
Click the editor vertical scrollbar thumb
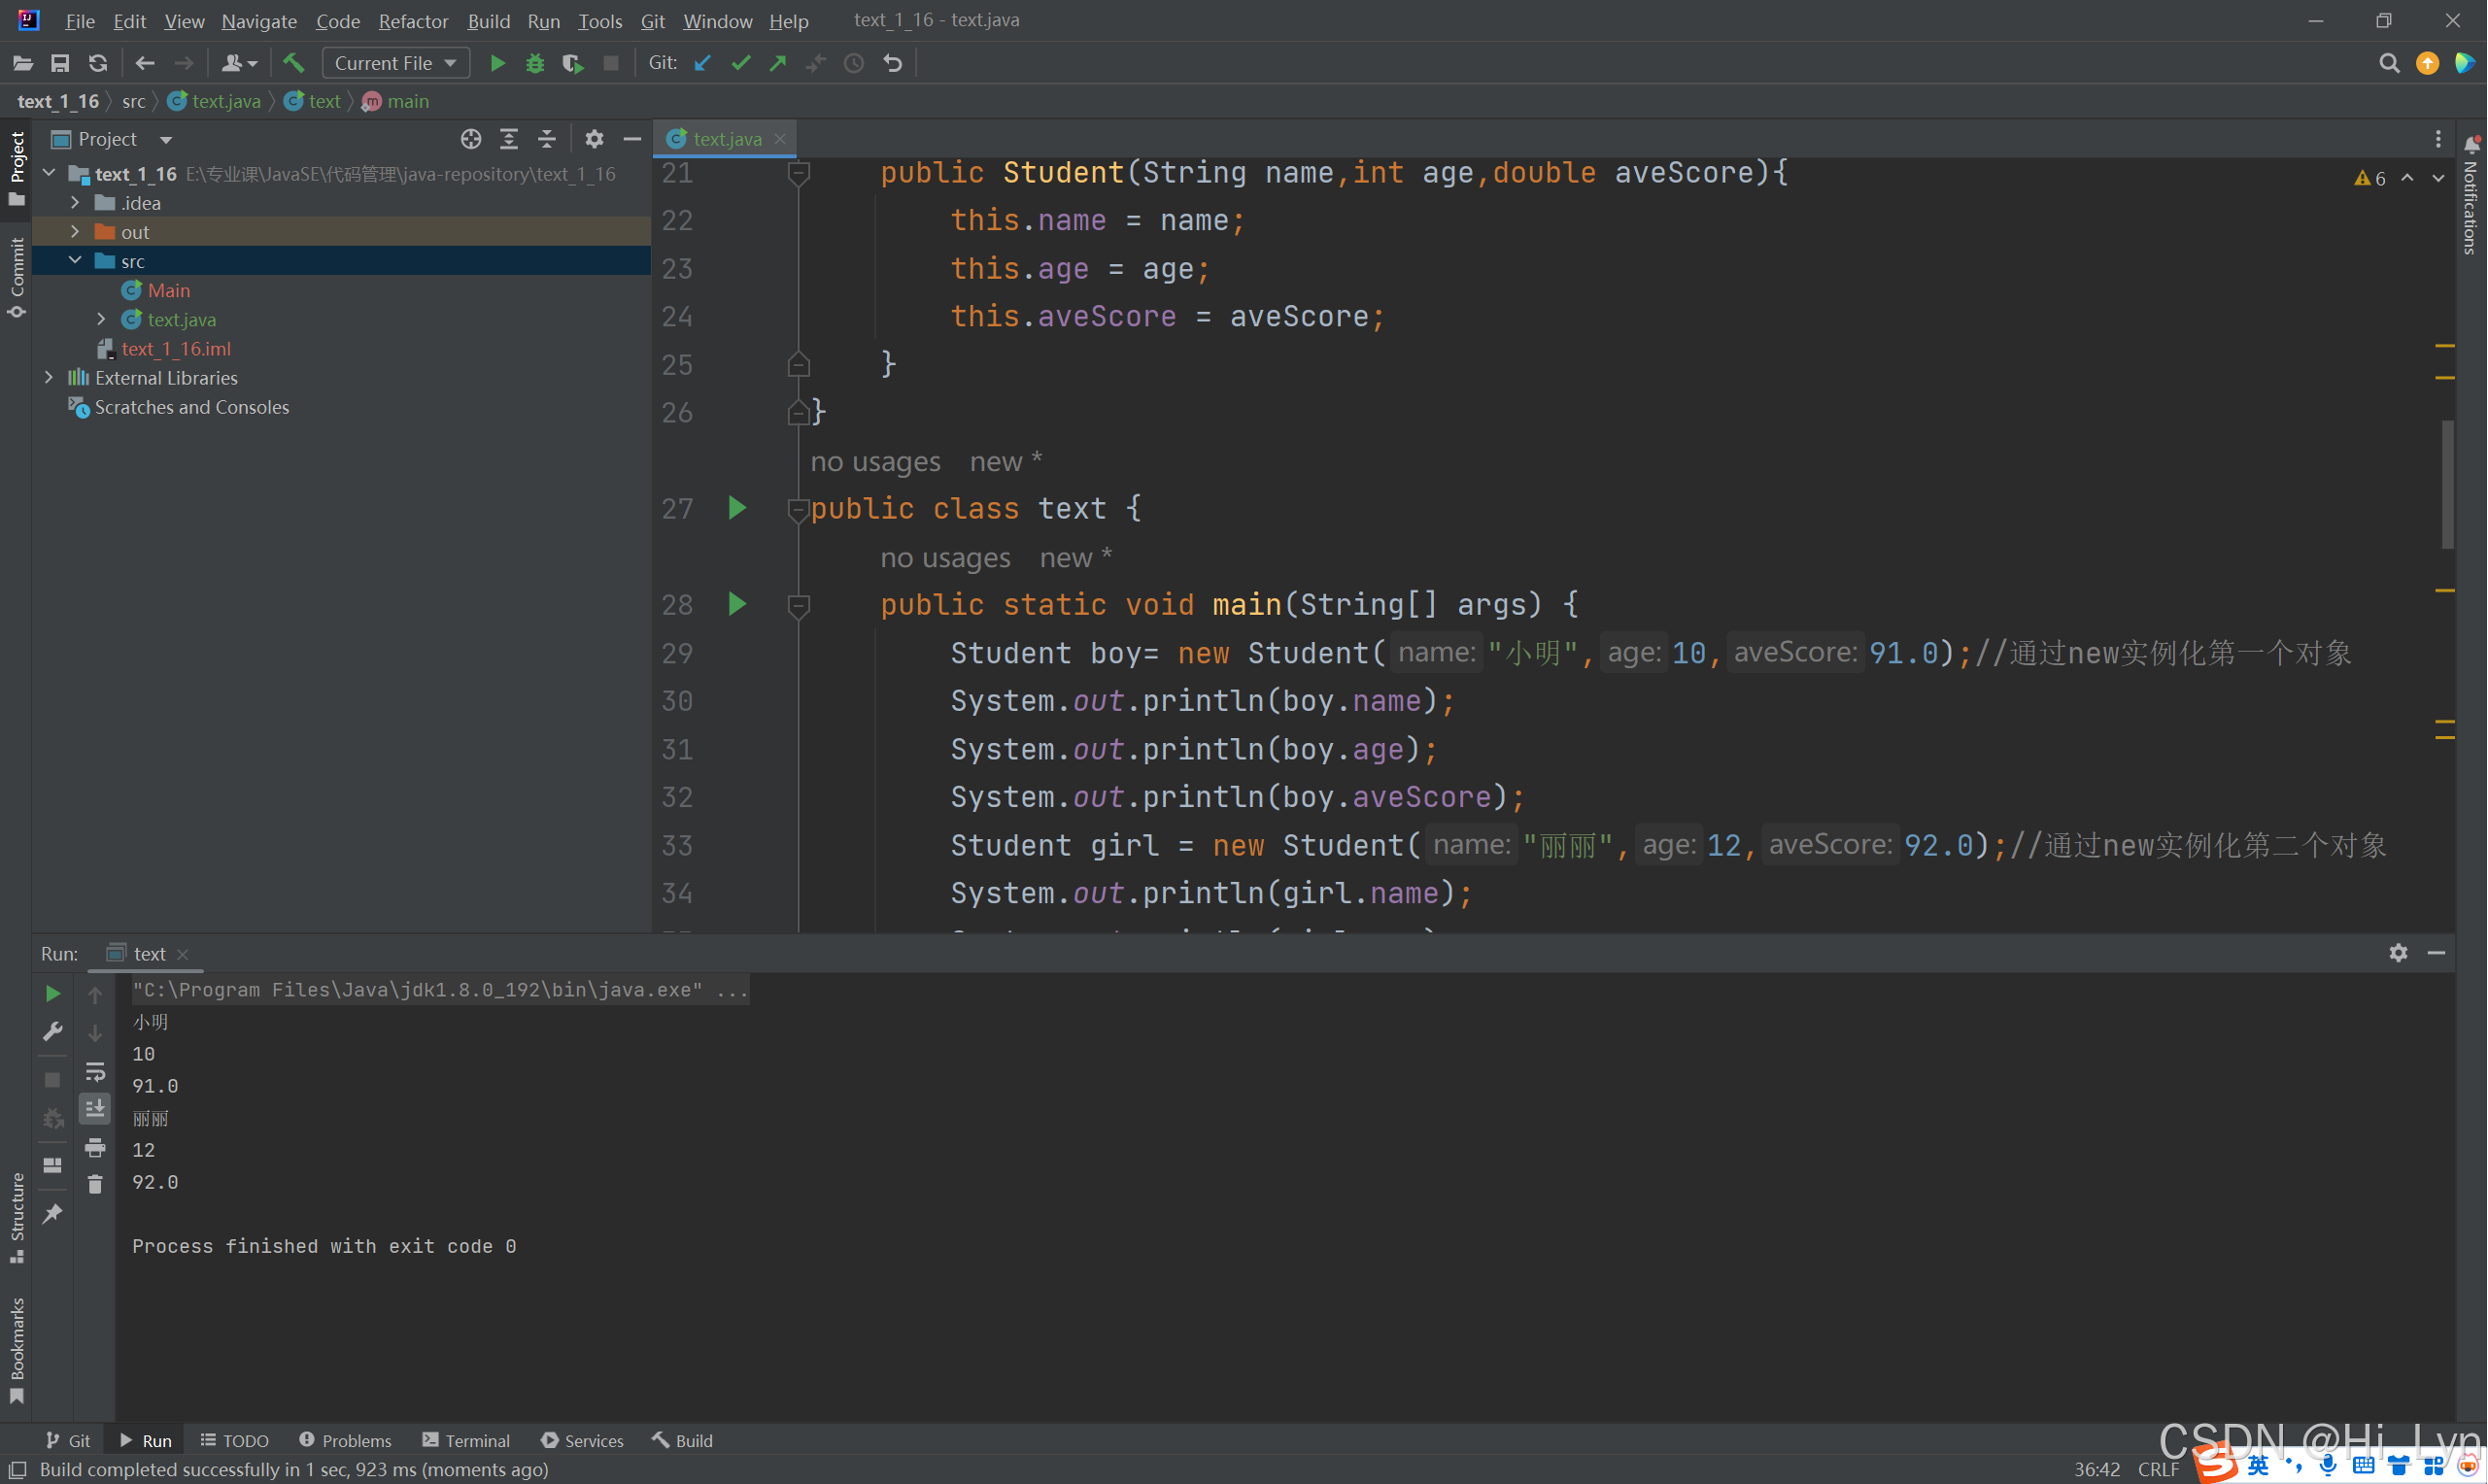click(x=2447, y=485)
